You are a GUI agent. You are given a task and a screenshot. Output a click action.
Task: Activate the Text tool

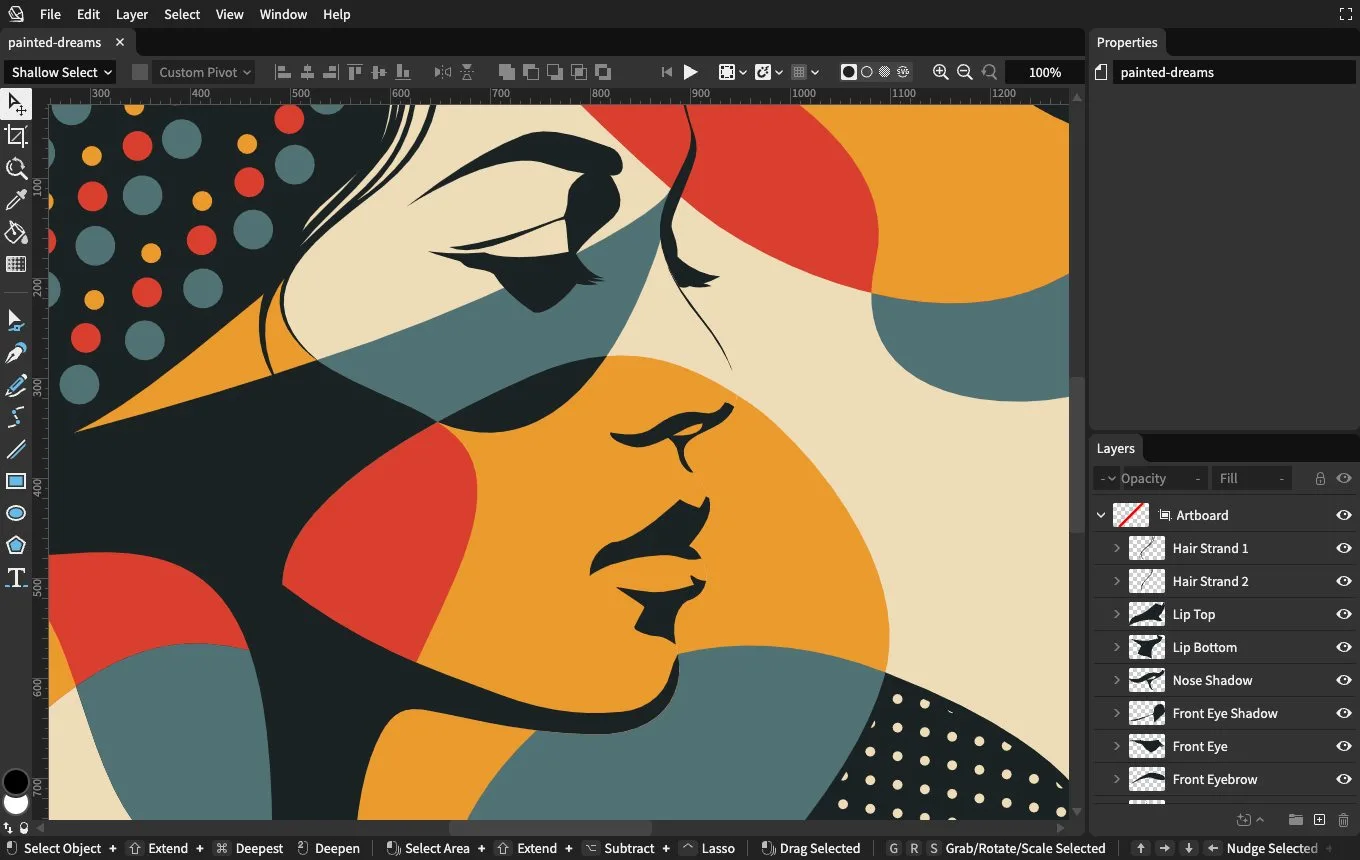16,577
